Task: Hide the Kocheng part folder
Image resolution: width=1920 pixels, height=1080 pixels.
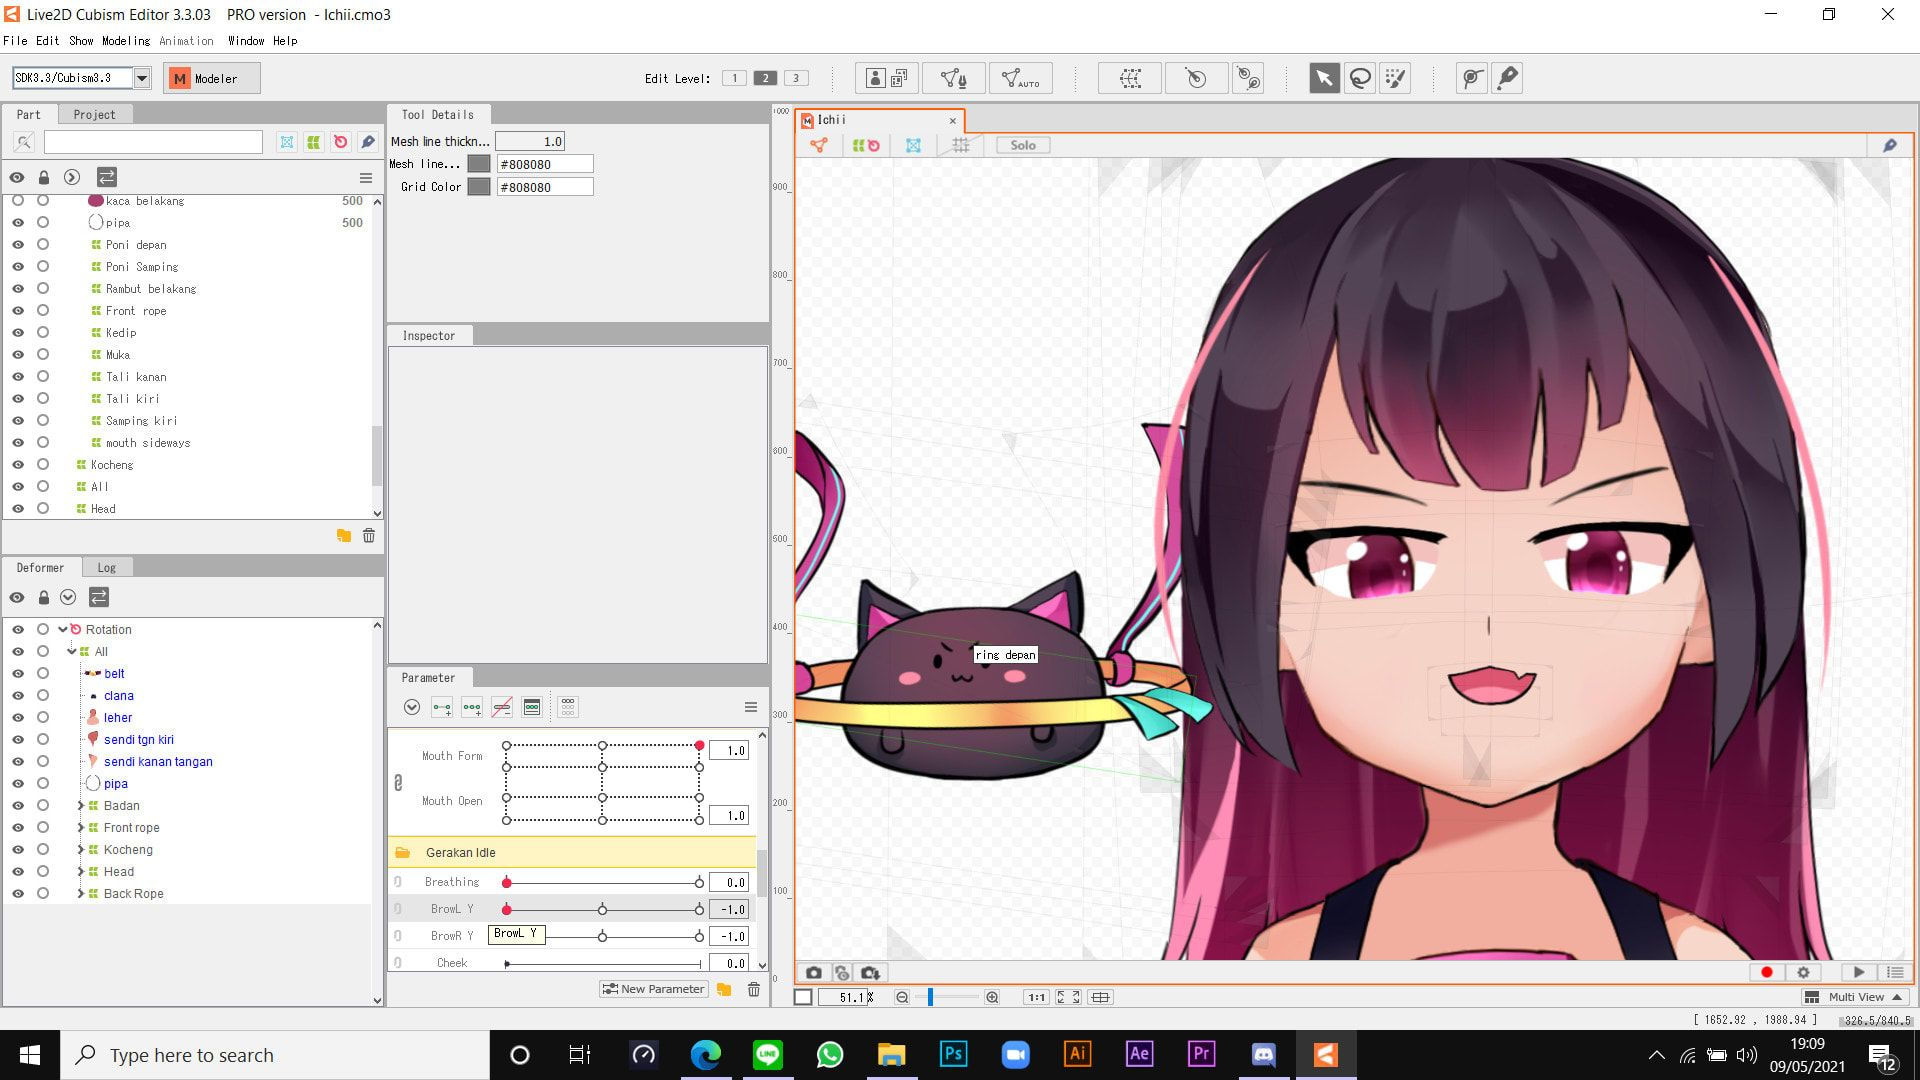Action: (x=18, y=465)
